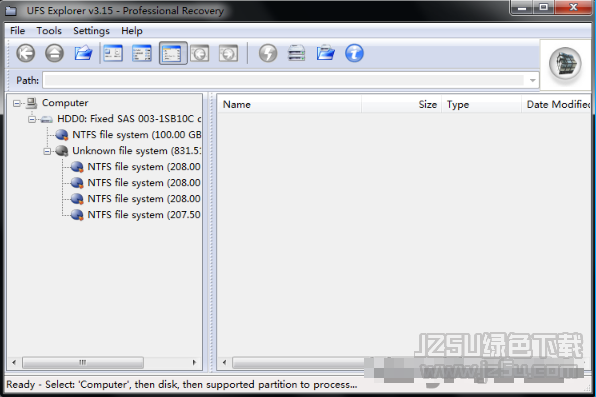Click file list left scroll arrow
The height and width of the screenshot is (397, 596).
click(x=224, y=362)
